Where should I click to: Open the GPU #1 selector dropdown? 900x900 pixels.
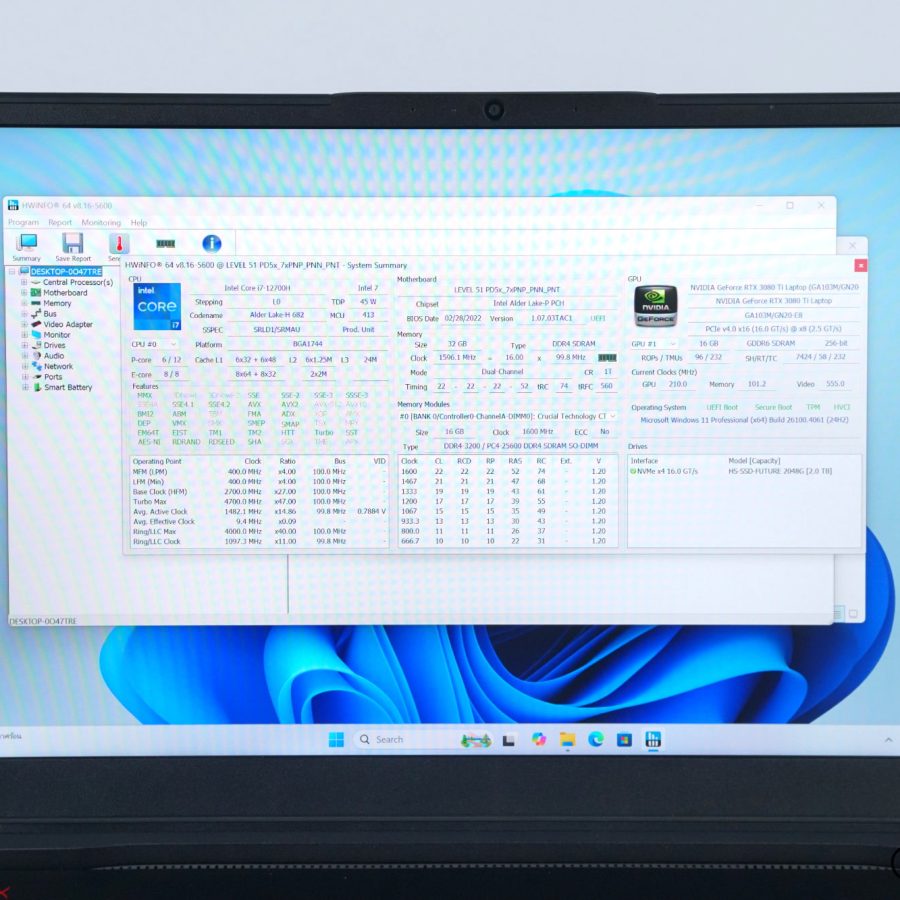pos(654,344)
